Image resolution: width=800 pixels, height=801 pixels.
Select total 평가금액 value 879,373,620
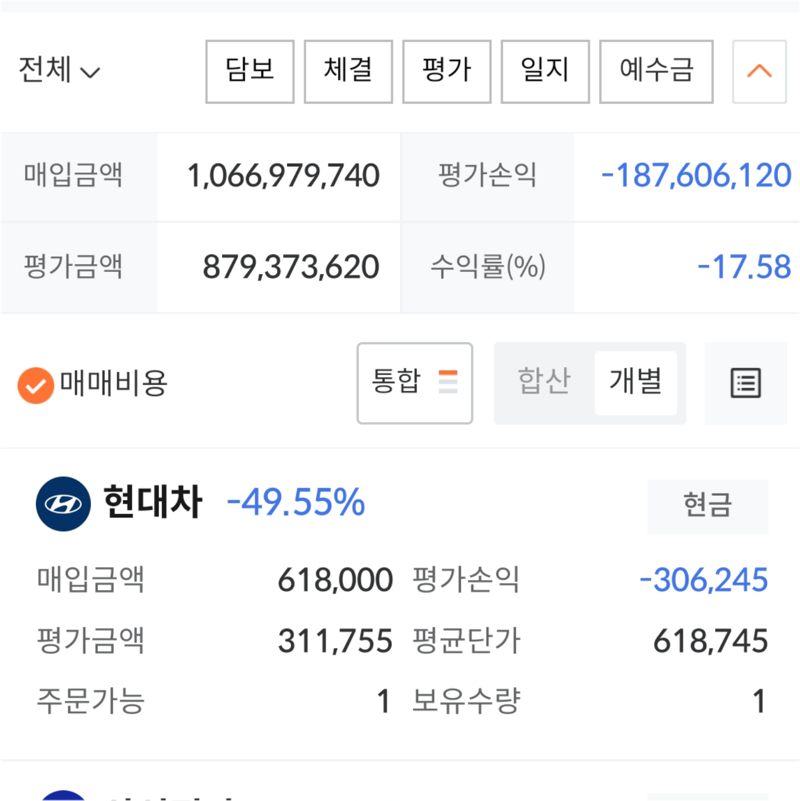291,267
